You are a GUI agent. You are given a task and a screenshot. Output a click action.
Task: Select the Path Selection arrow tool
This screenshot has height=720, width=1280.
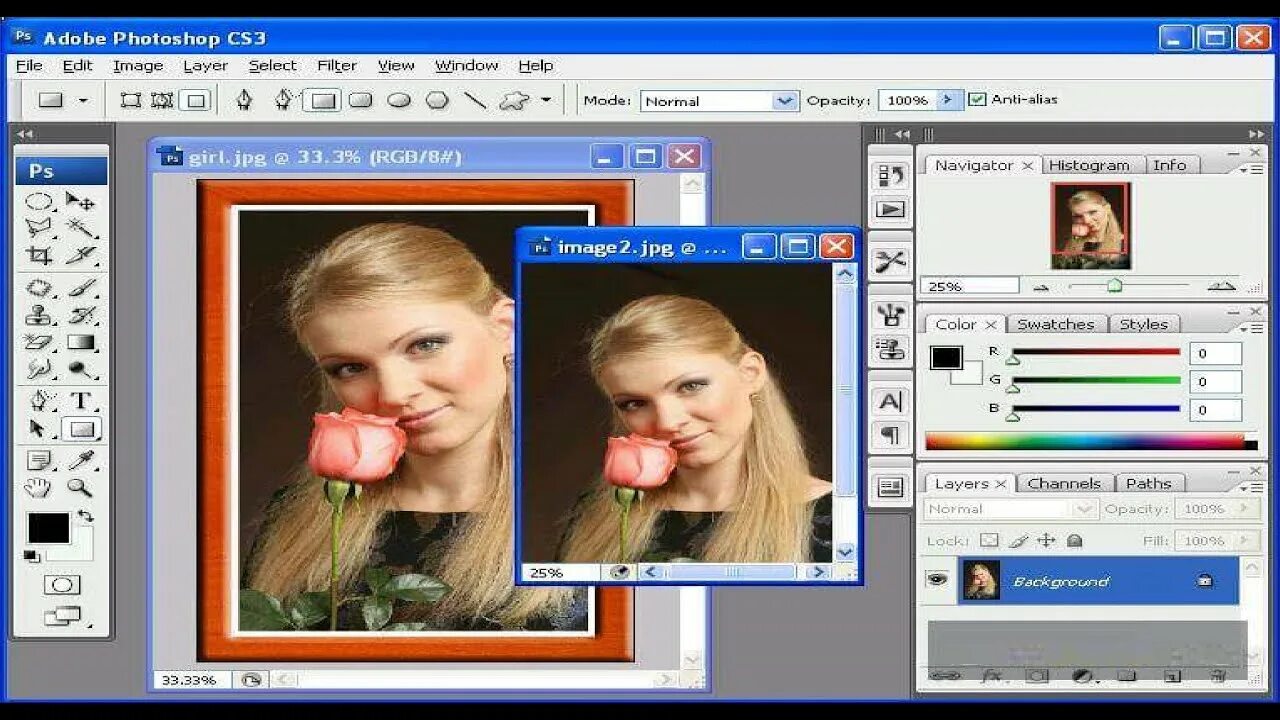click(39, 429)
